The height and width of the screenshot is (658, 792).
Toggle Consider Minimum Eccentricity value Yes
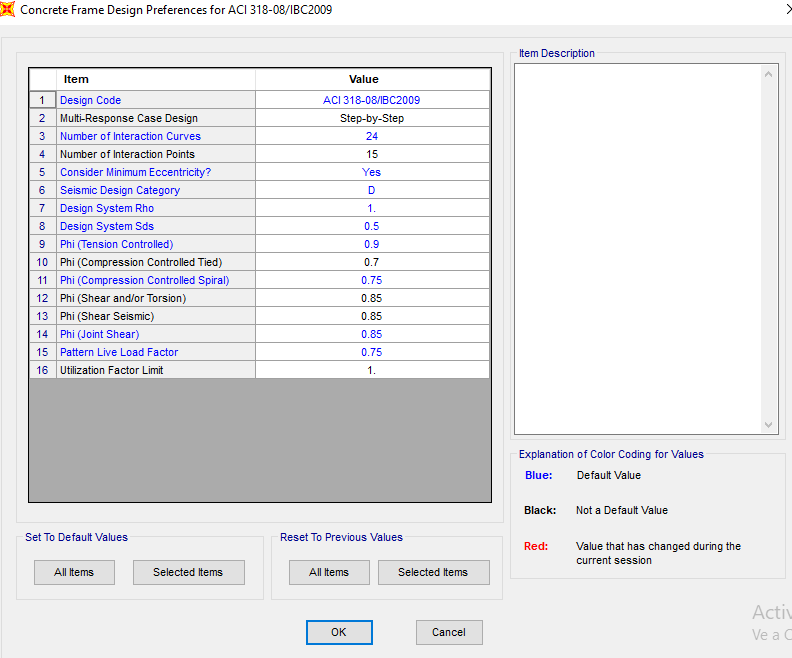(372, 172)
